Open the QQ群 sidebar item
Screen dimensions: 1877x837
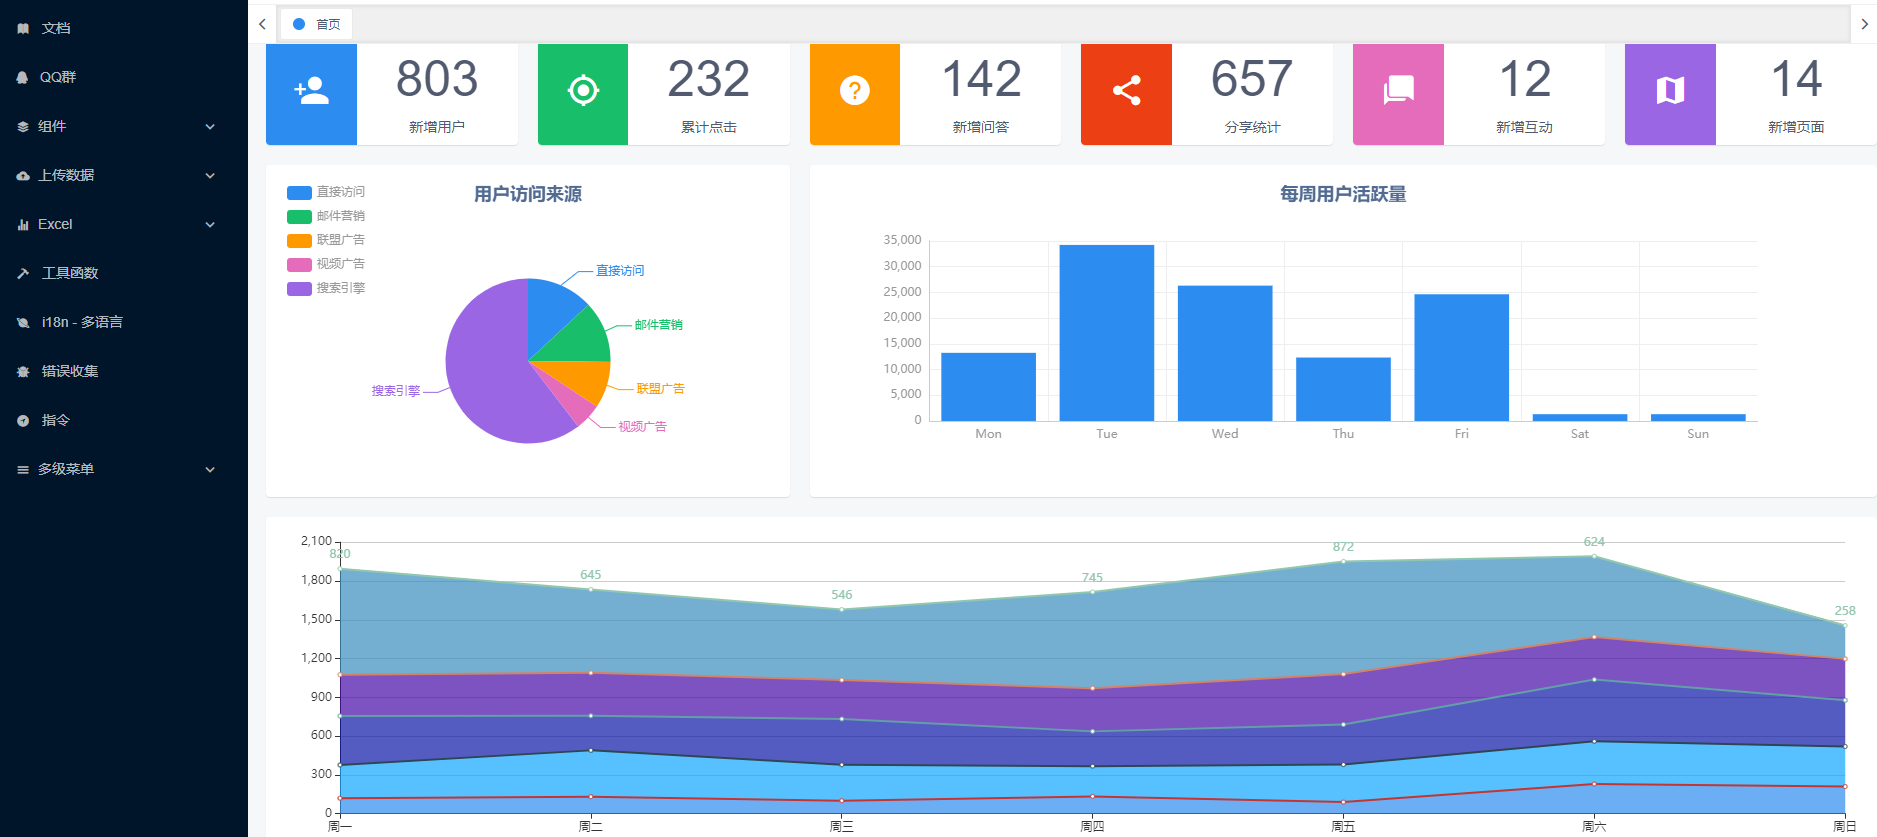pos(58,77)
